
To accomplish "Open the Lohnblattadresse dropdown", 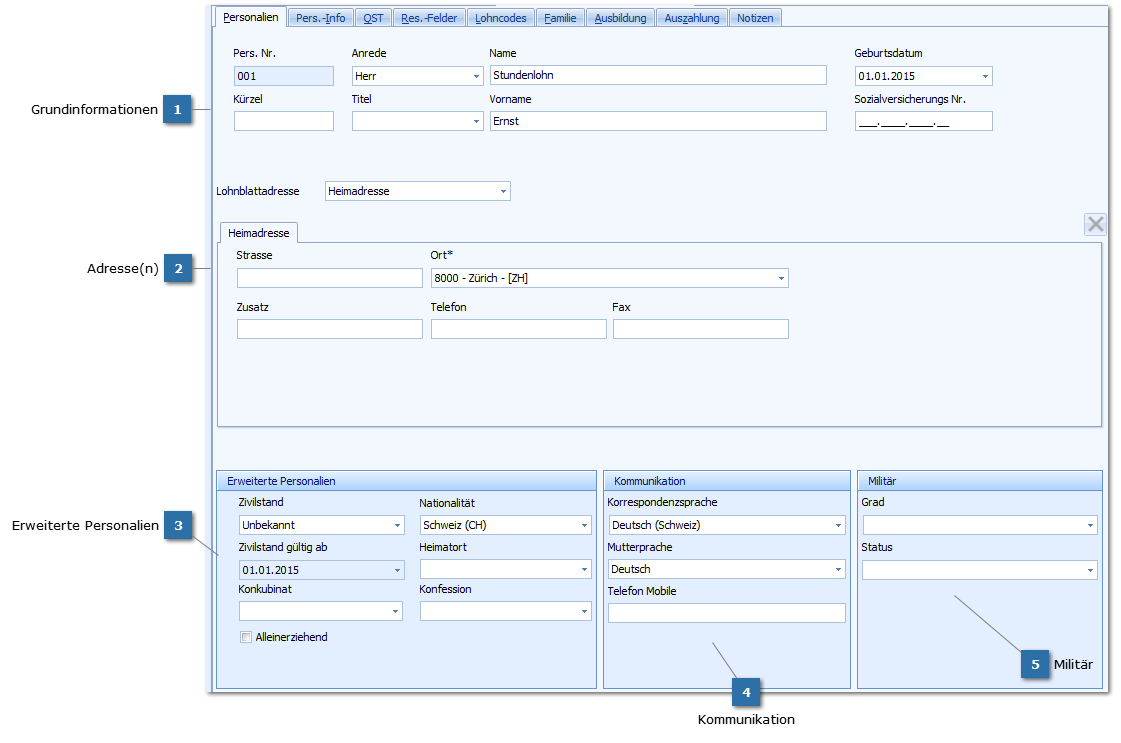I will 503,191.
